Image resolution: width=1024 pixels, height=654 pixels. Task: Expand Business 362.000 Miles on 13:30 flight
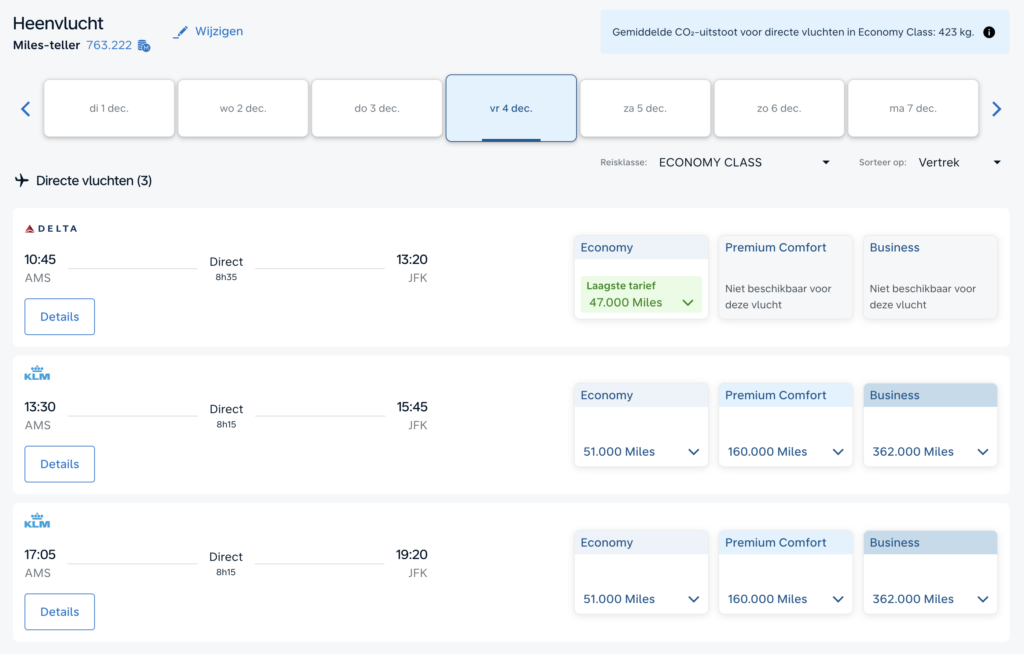[930, 452]
